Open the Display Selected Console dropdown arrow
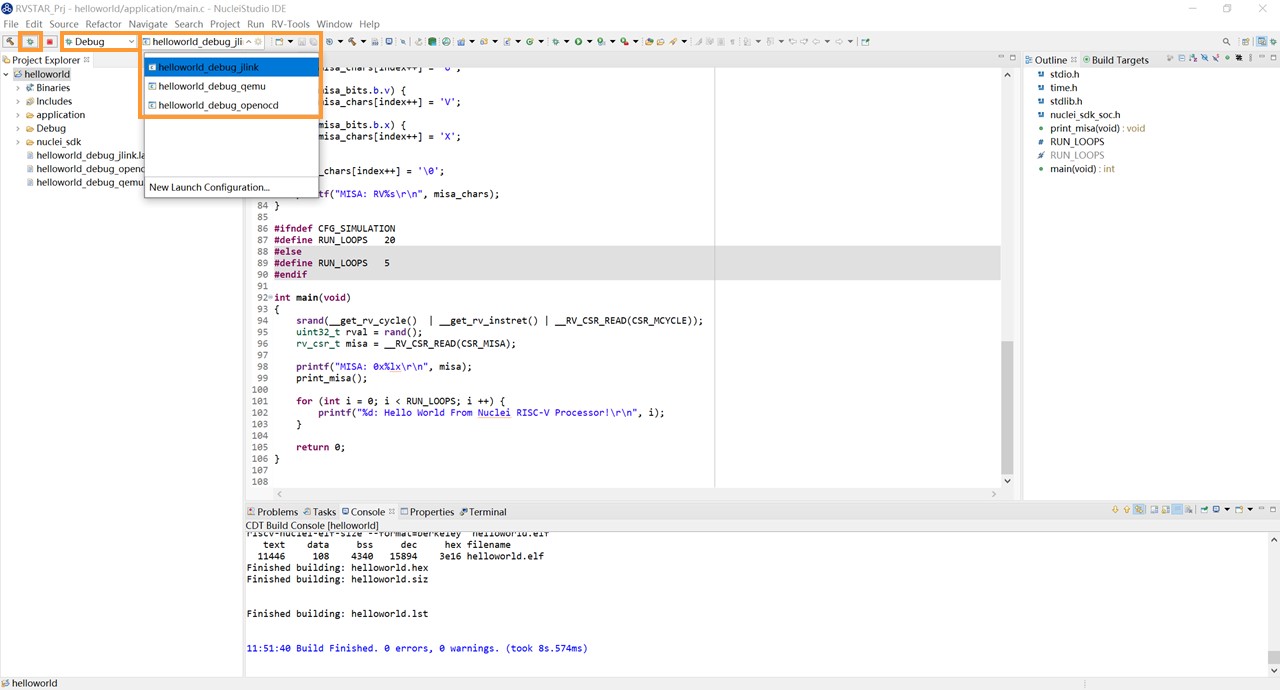 [x=1227, y=510]
